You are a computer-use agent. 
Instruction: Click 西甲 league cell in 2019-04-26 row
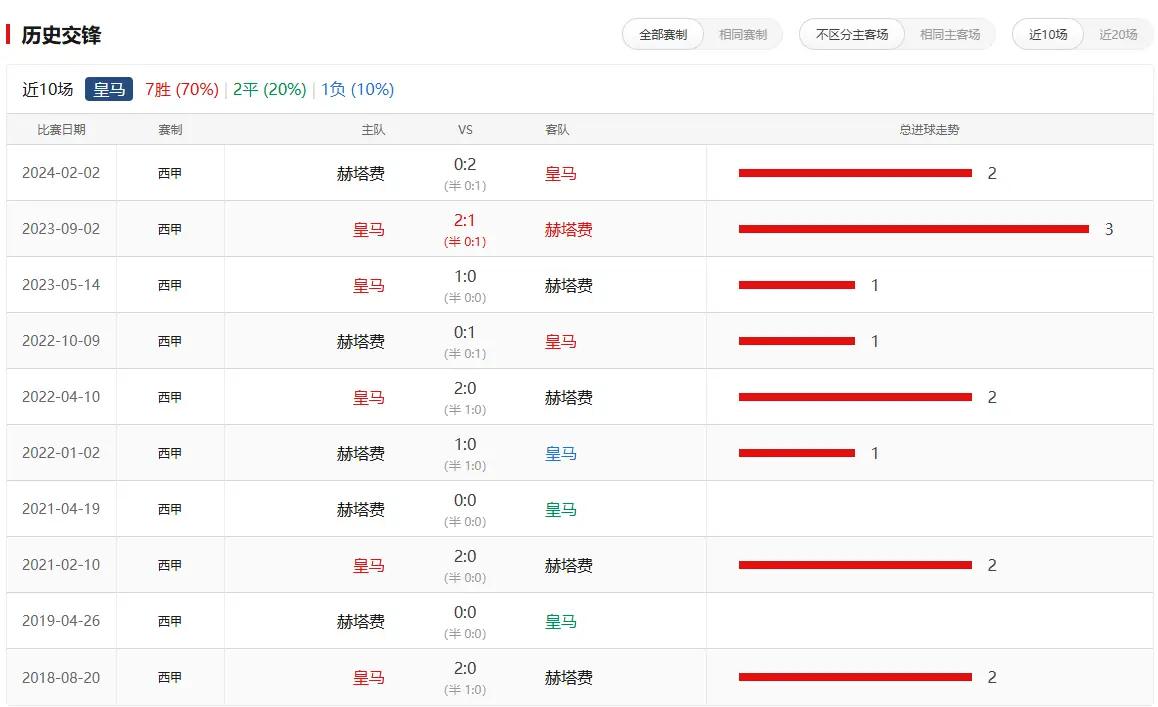point(170,622)
